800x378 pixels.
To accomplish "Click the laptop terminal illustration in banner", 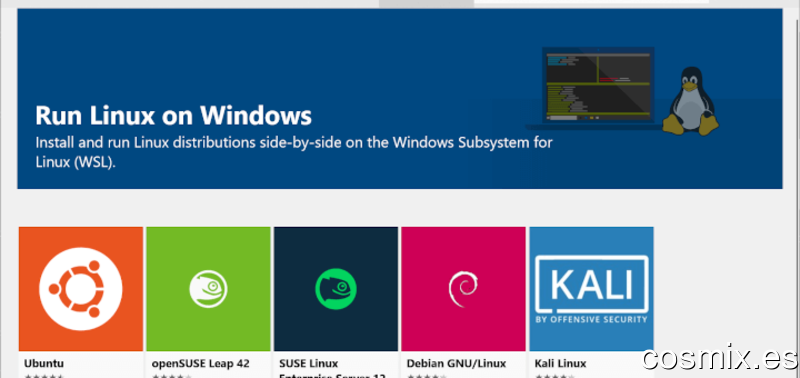I will point(597,87).
